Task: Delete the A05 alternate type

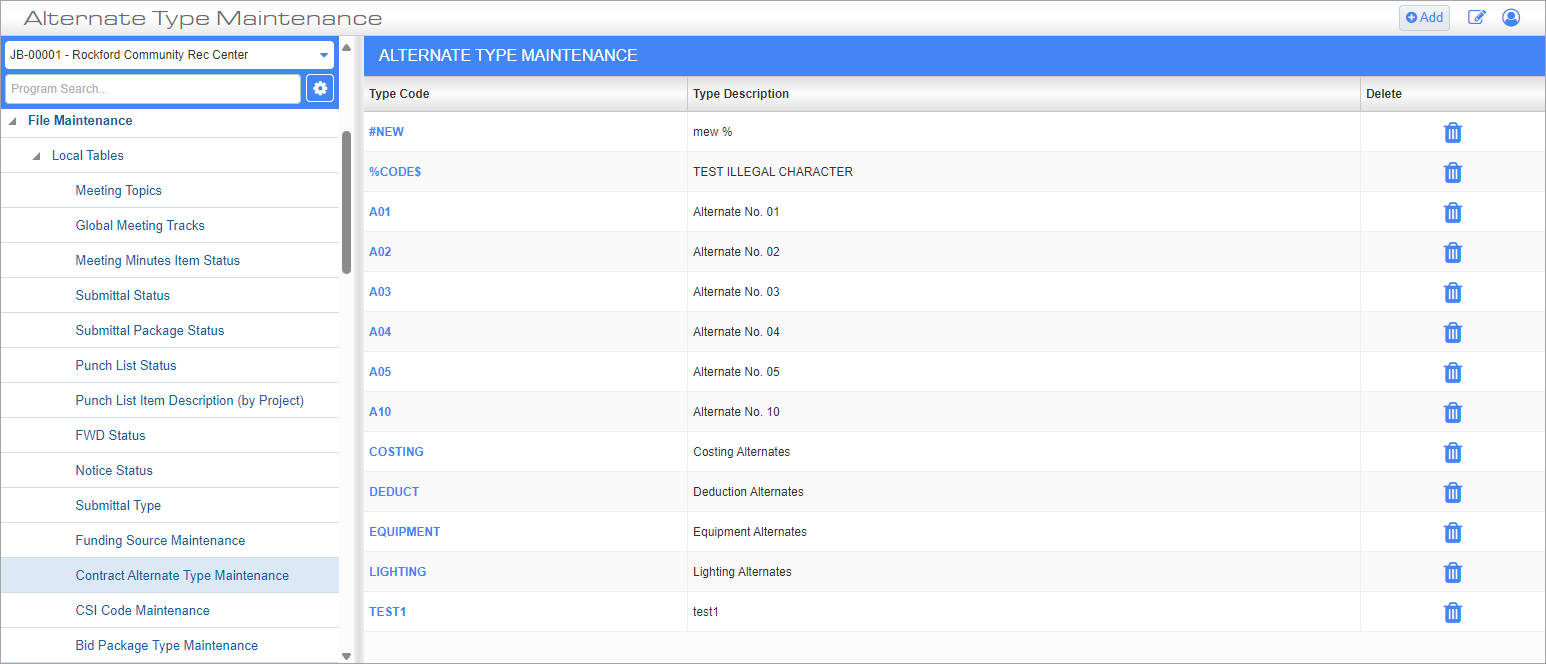Action: [1453, 372]
